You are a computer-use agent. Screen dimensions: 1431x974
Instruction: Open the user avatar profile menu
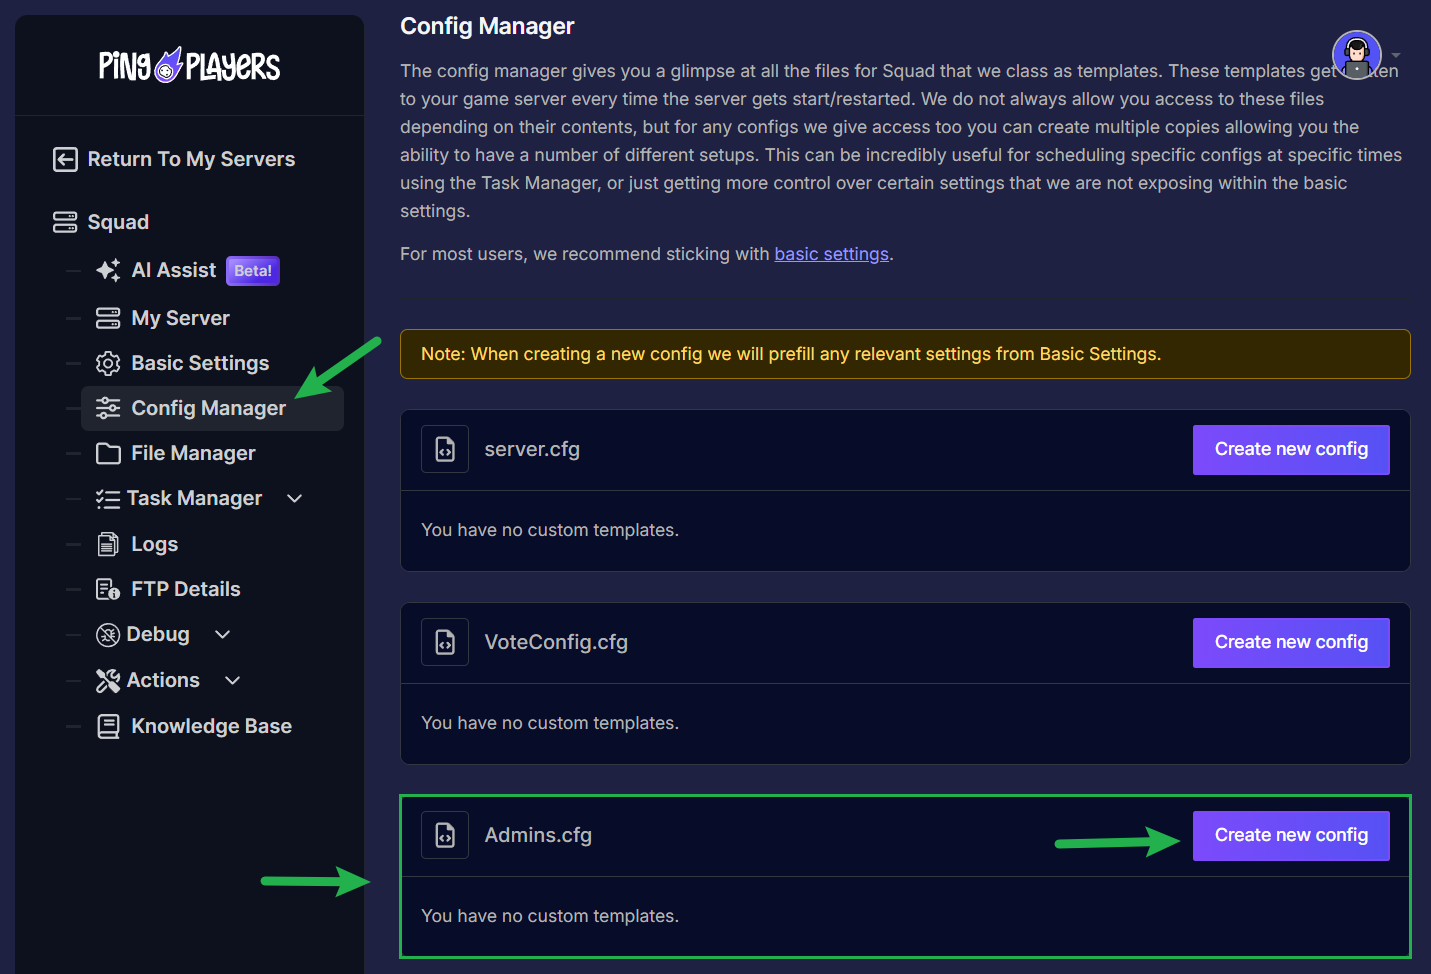[1357, 55]
